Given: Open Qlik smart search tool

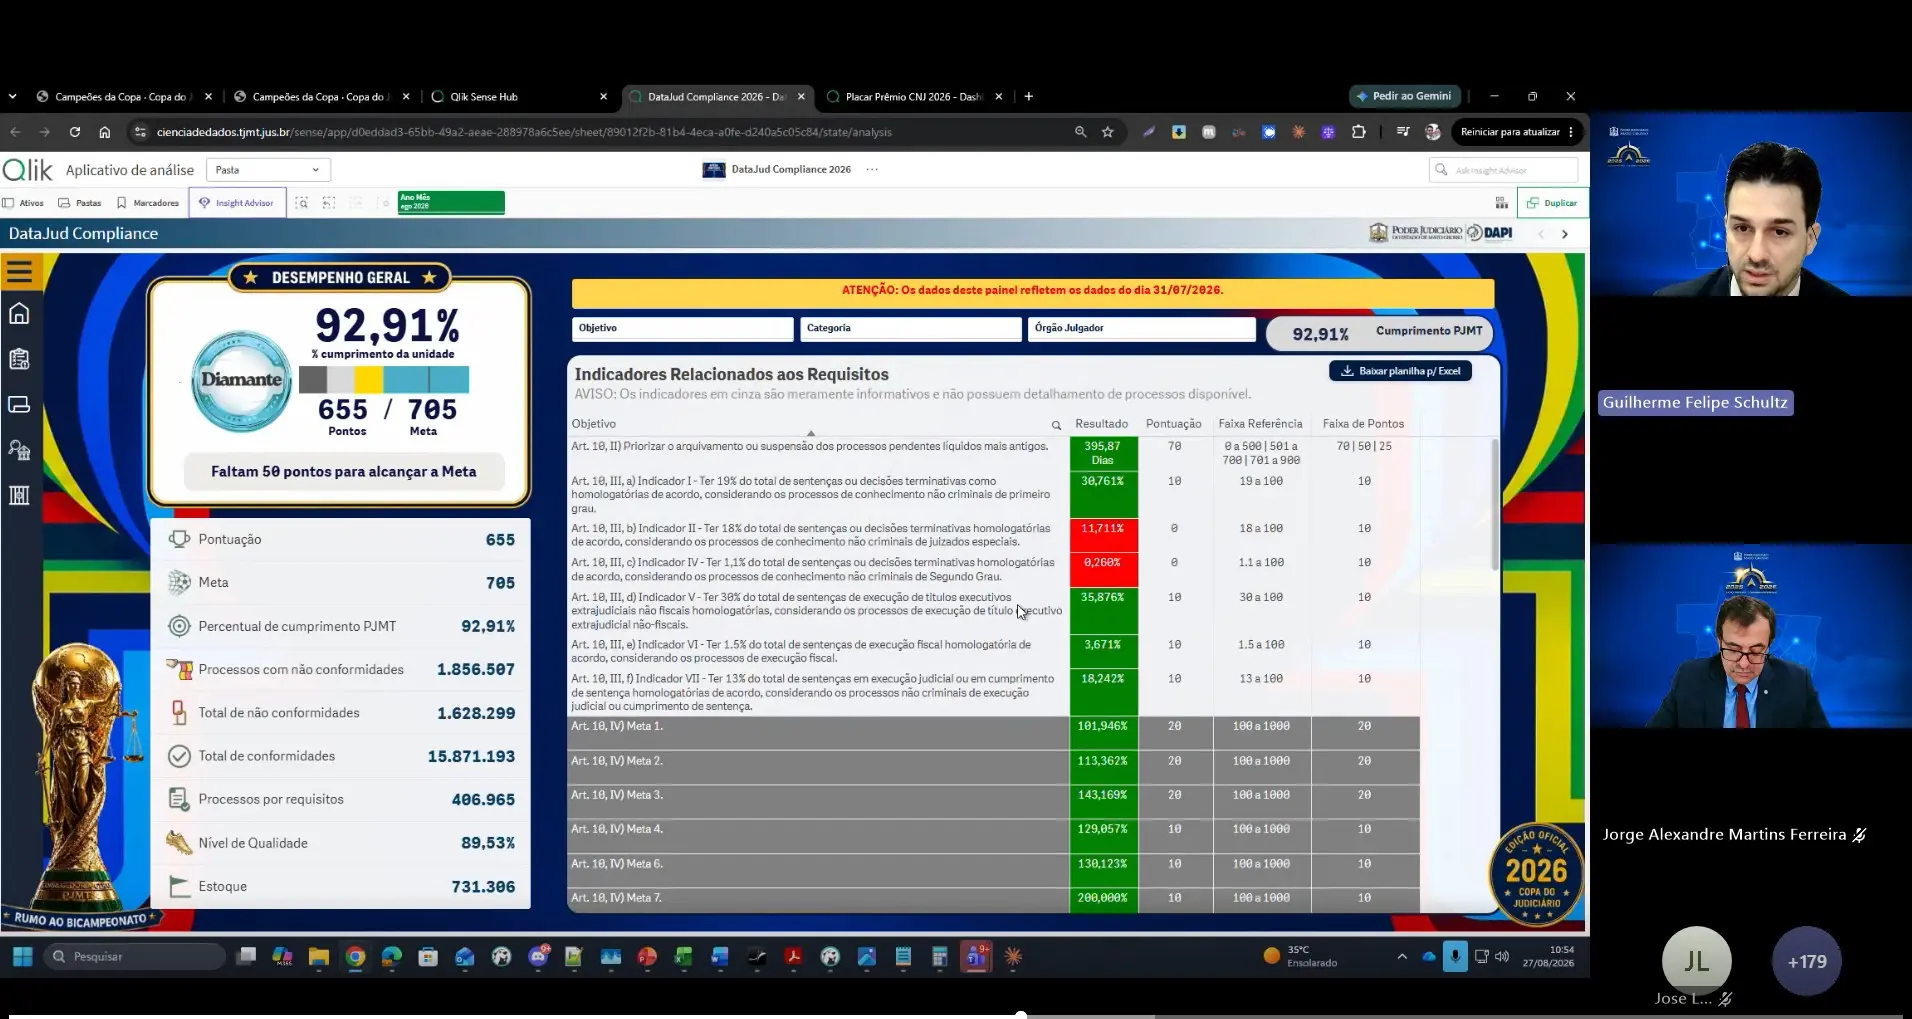Looking at the screenshot, I should [x=302, y=203].
